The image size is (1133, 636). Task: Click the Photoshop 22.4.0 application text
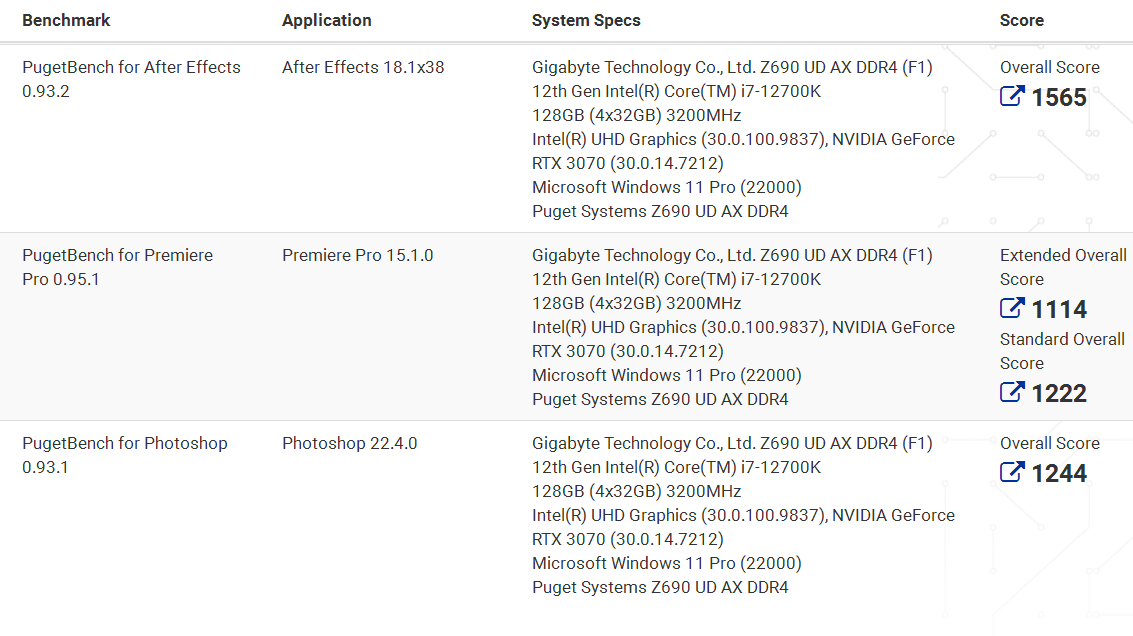[349, 443]
